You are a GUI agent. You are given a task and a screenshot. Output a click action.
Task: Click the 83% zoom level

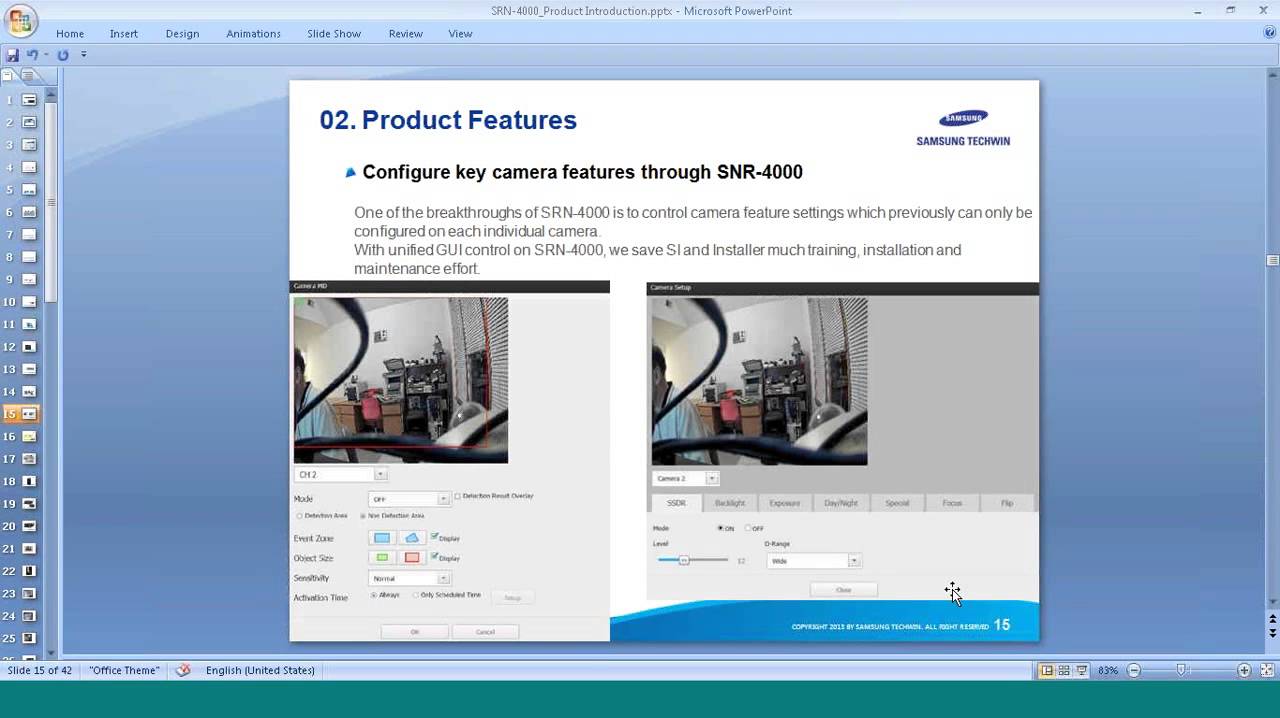(x=1108, y=670)
